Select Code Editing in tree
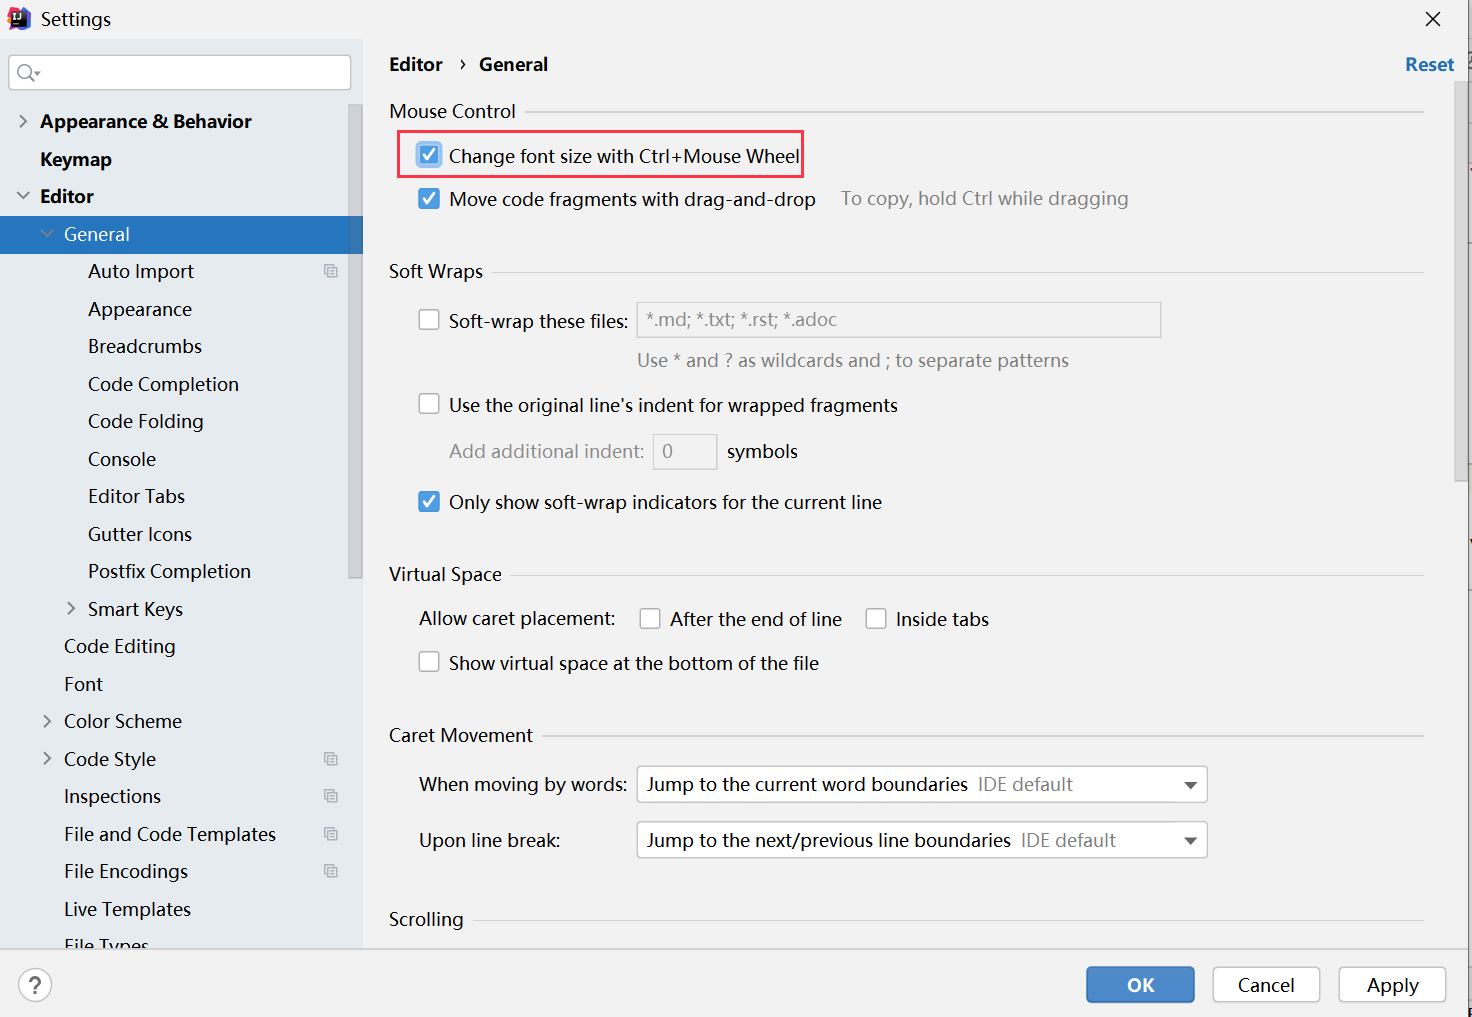Viewport: 1472px width, 1017px height. click(120, 646)
